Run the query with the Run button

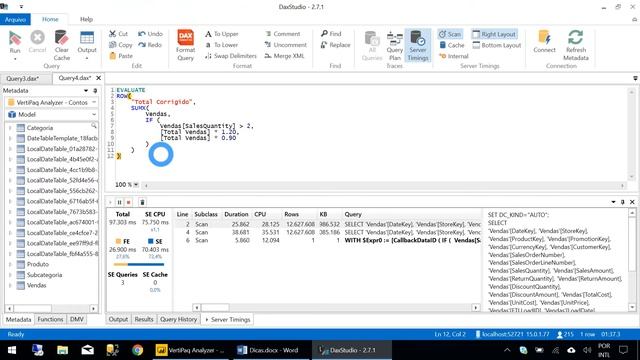click(x=15, y=41)
